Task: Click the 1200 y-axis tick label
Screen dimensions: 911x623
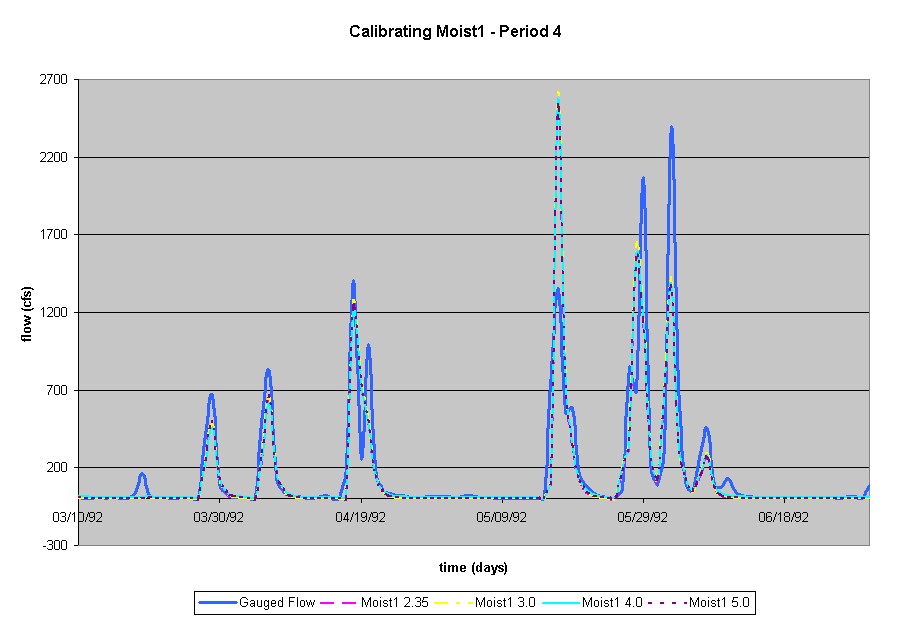Action: pos(57,313)
